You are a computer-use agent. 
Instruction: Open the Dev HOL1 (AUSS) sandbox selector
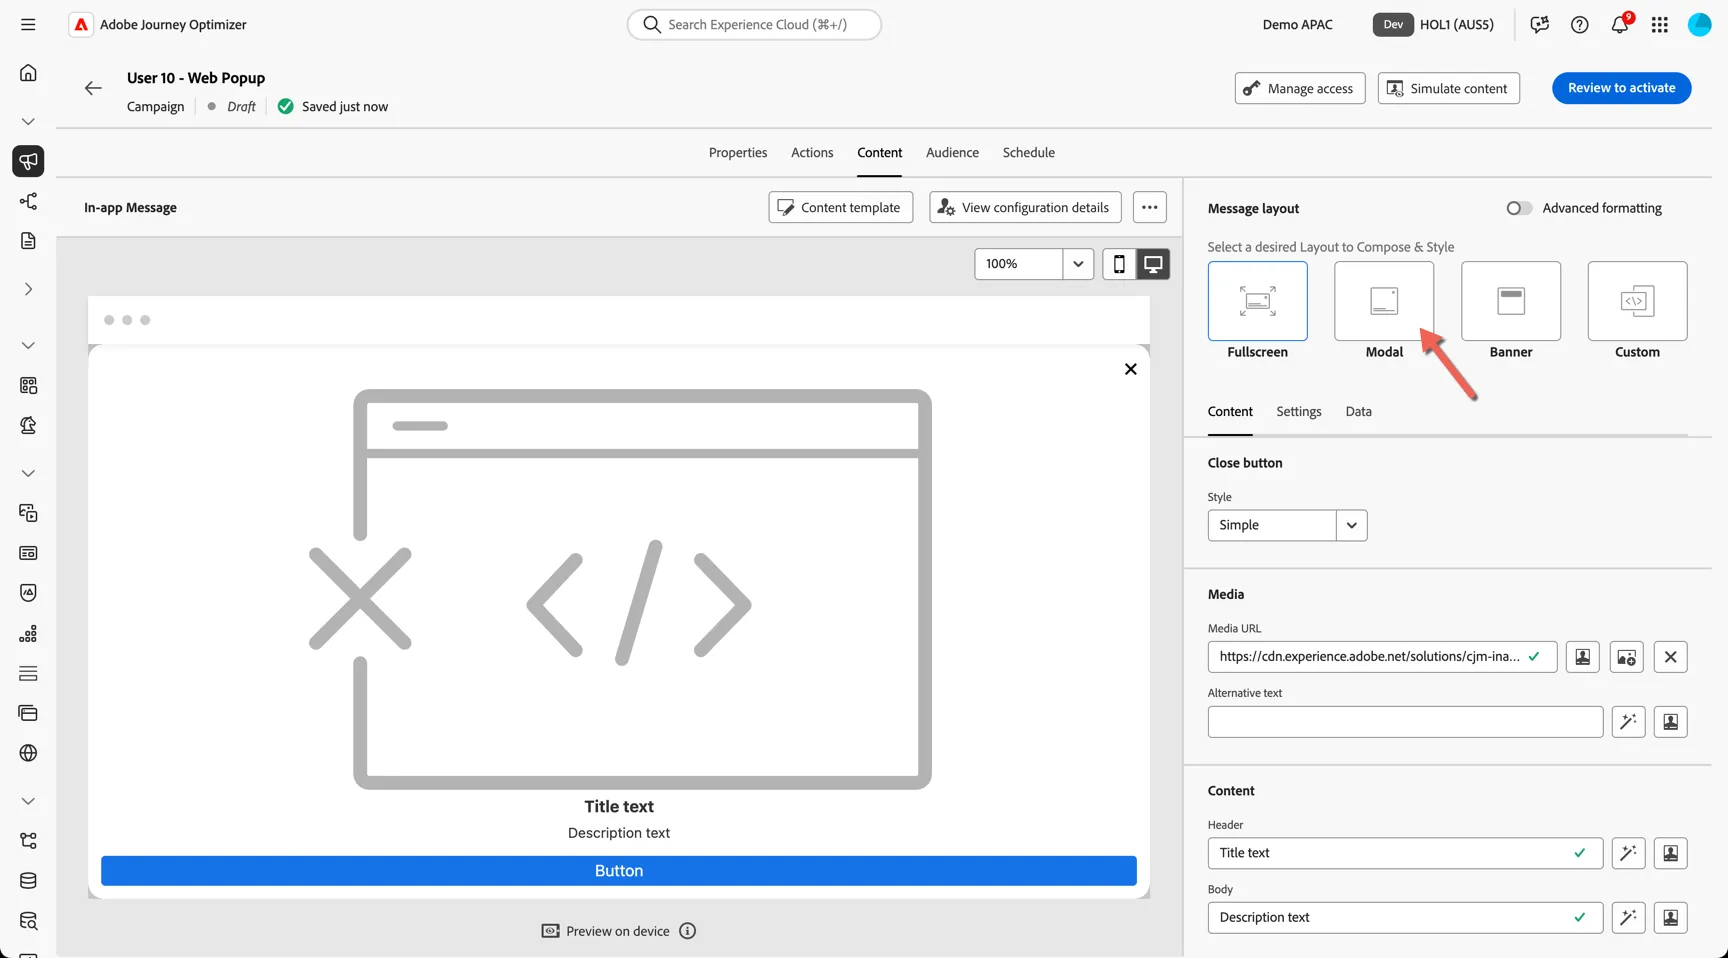(x=1434, y=24)
